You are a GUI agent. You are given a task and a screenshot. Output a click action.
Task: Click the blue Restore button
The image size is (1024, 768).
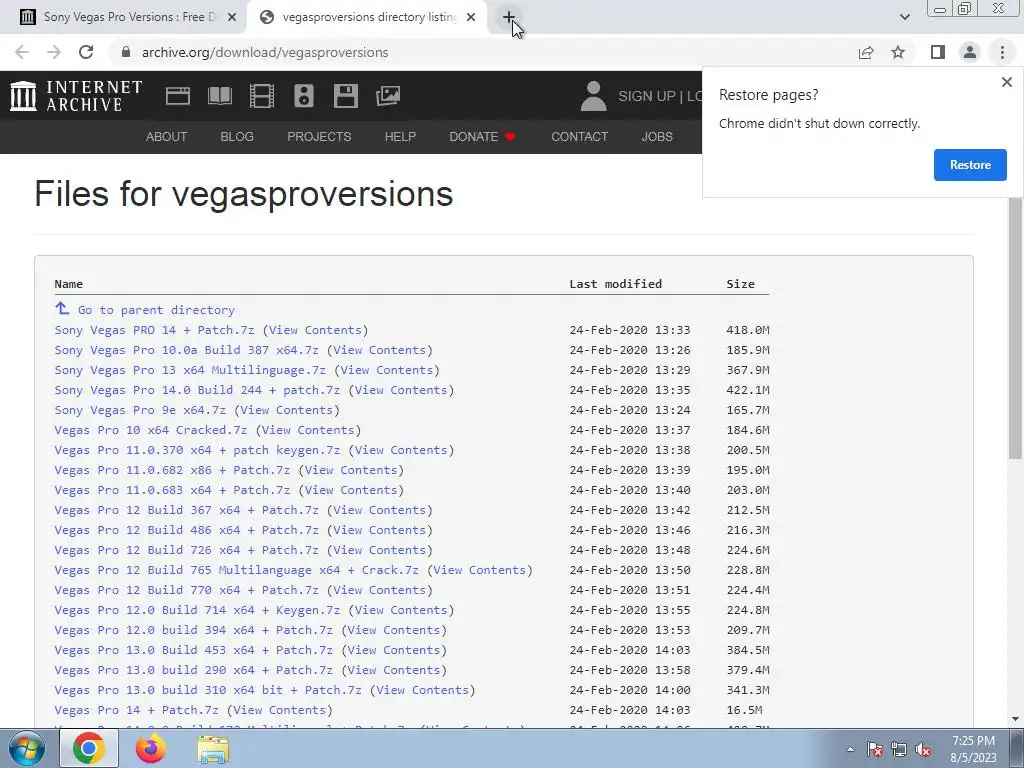tap(970, 165)
